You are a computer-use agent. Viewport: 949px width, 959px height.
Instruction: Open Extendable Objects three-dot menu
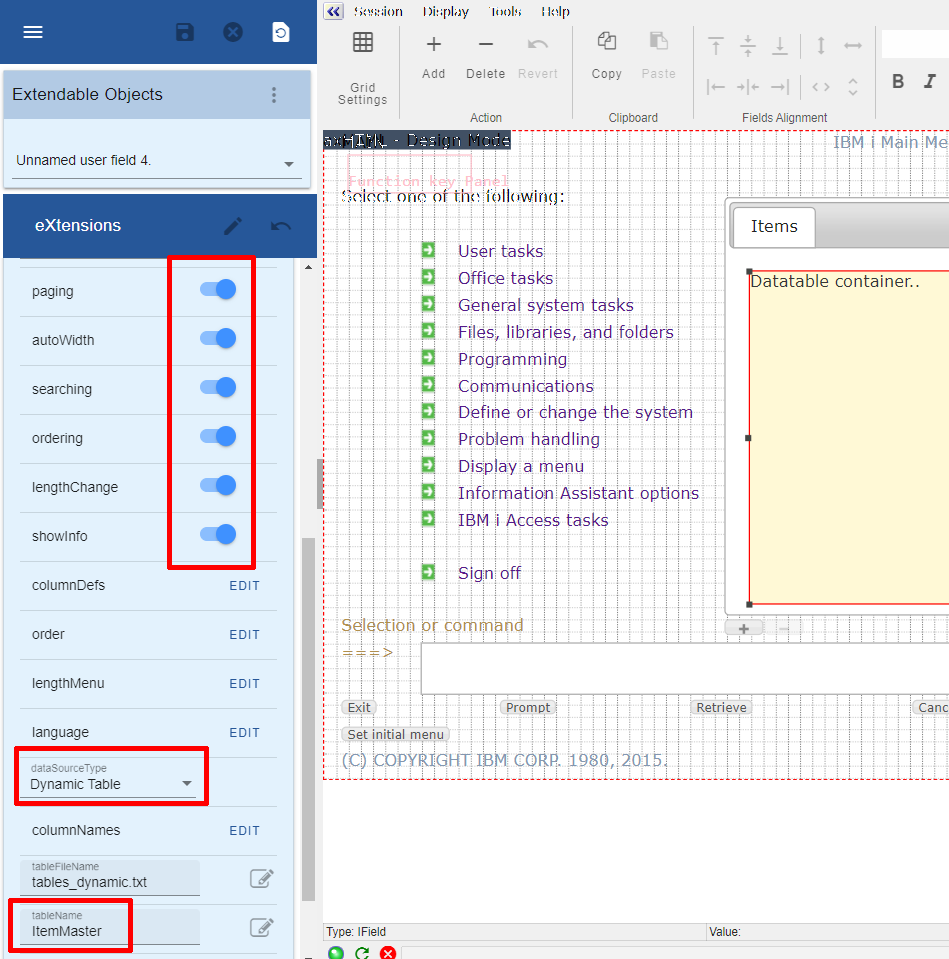click(x=274, y=95)
